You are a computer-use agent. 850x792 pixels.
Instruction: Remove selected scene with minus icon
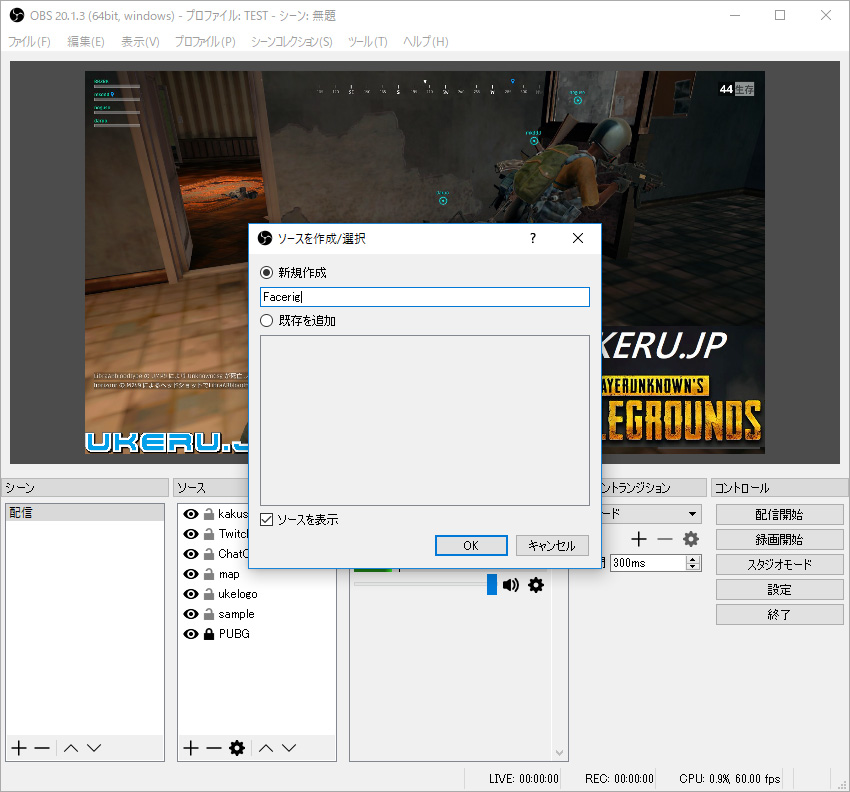[x=42, y=748]
